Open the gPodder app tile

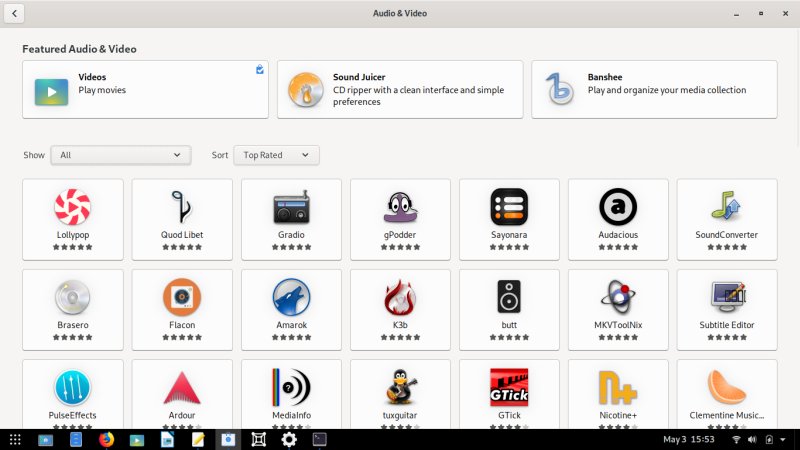(x=401, y=219)
